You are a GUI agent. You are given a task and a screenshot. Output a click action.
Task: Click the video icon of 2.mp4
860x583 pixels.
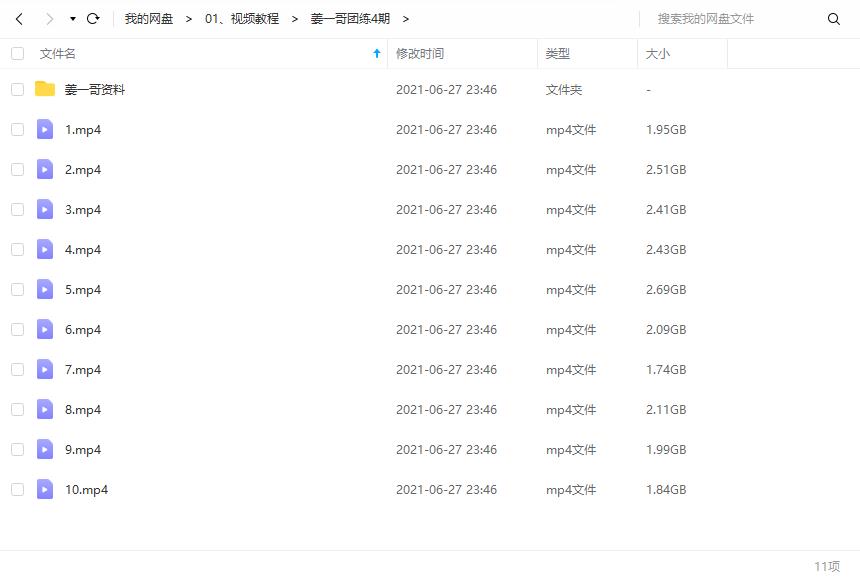45,169
